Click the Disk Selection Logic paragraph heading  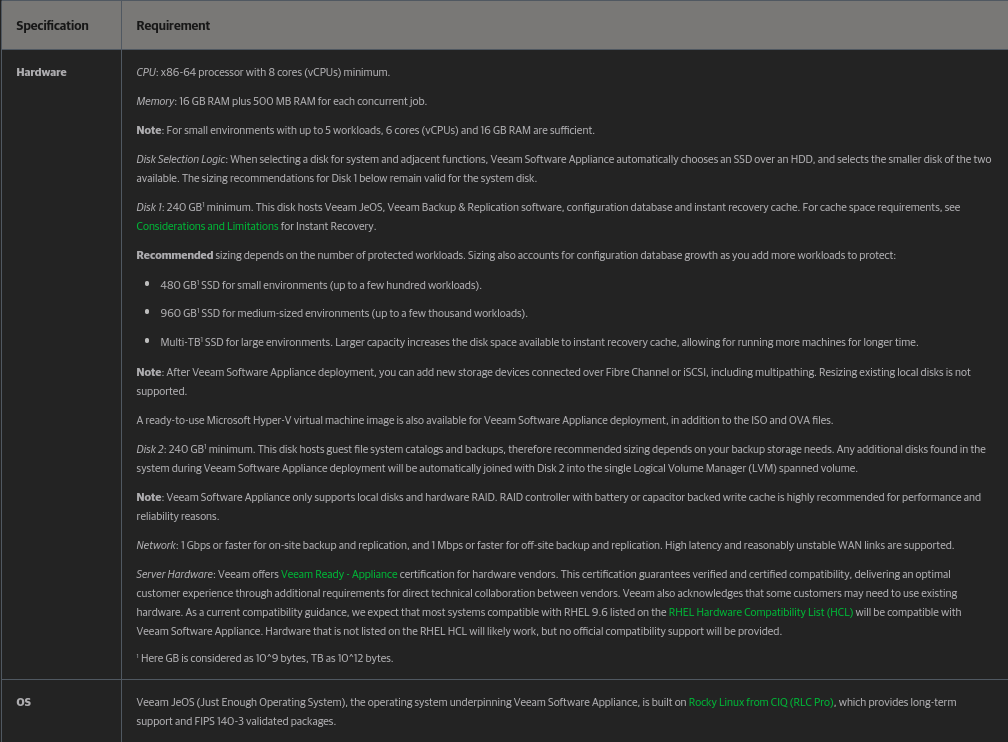181,159
